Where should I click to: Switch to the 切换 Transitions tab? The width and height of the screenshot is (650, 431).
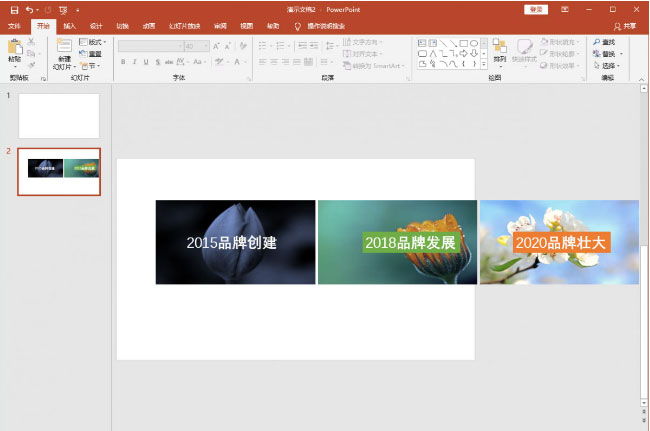click(x=122, y=26)
